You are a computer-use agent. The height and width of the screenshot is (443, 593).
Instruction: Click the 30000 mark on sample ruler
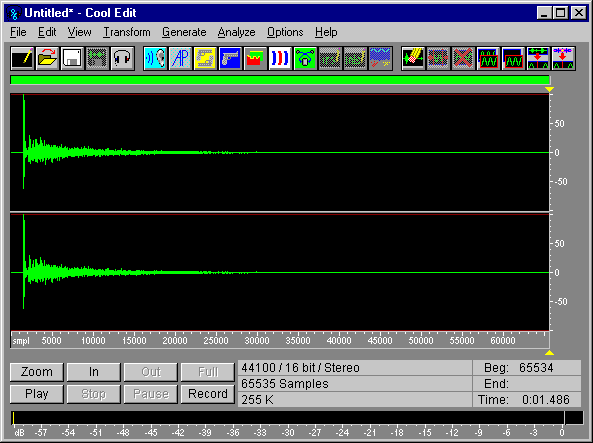click(x=257, y=340)
